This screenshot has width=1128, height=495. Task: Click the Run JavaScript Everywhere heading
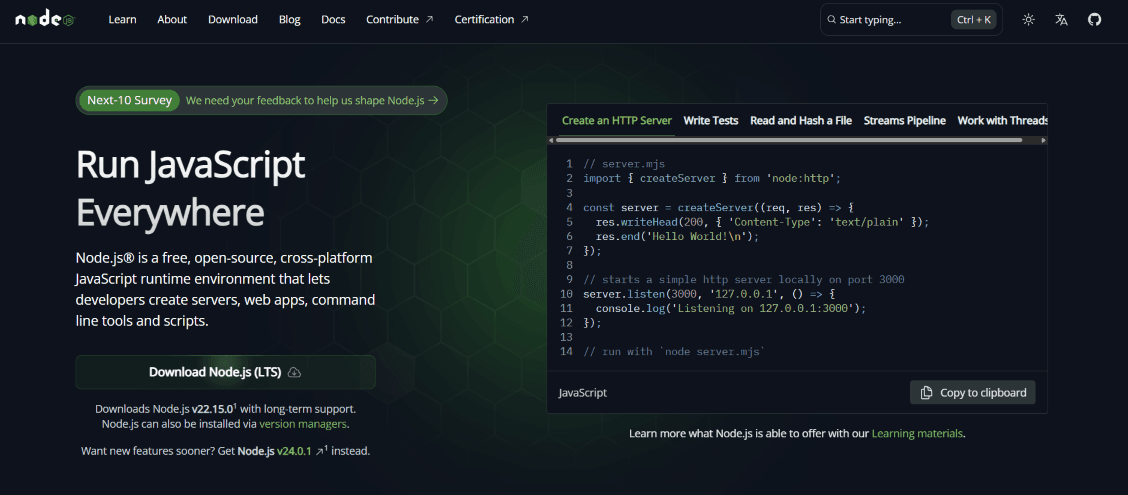tap(191, 189)
